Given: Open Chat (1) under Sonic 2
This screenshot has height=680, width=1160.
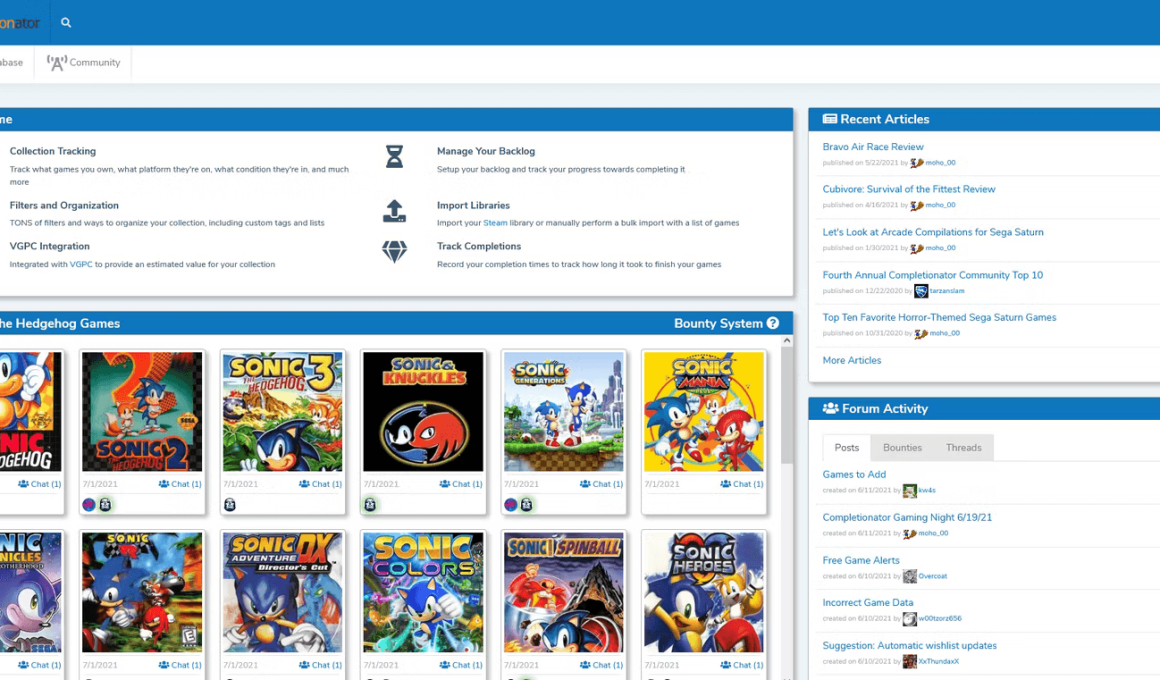Looking at the screenshot, I should [180, 484].
